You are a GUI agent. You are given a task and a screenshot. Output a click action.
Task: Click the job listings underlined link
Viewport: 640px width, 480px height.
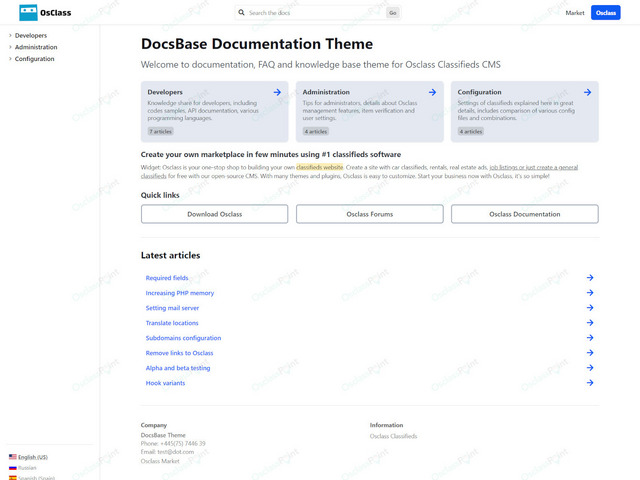533,167
